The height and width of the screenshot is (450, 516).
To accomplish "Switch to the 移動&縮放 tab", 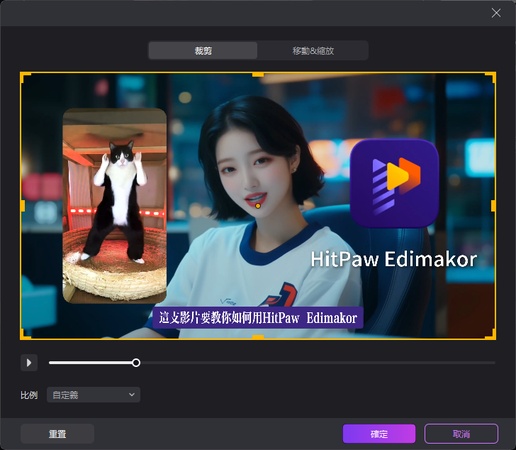I will click(x=313, y=51).
